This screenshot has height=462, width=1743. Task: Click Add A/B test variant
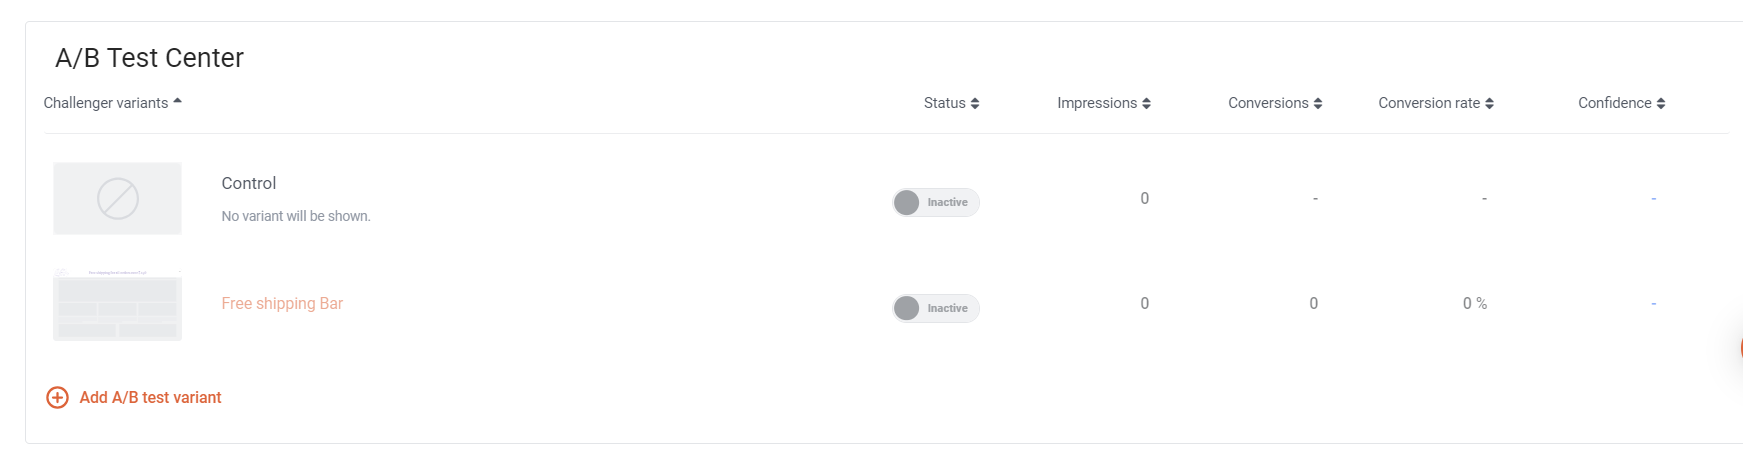pyautogui.click(x=150, y=398)
